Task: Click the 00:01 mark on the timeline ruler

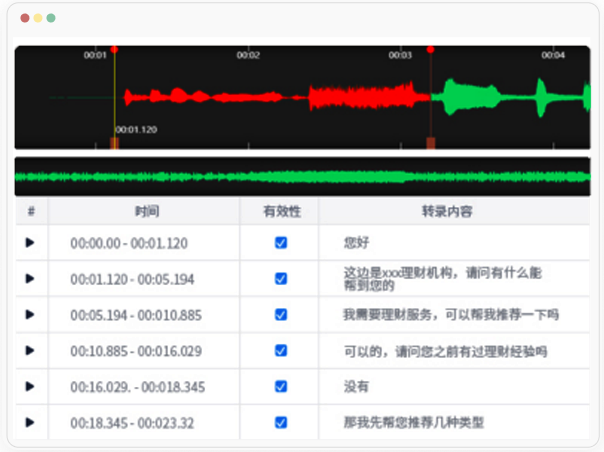Action: click(95, 55)
